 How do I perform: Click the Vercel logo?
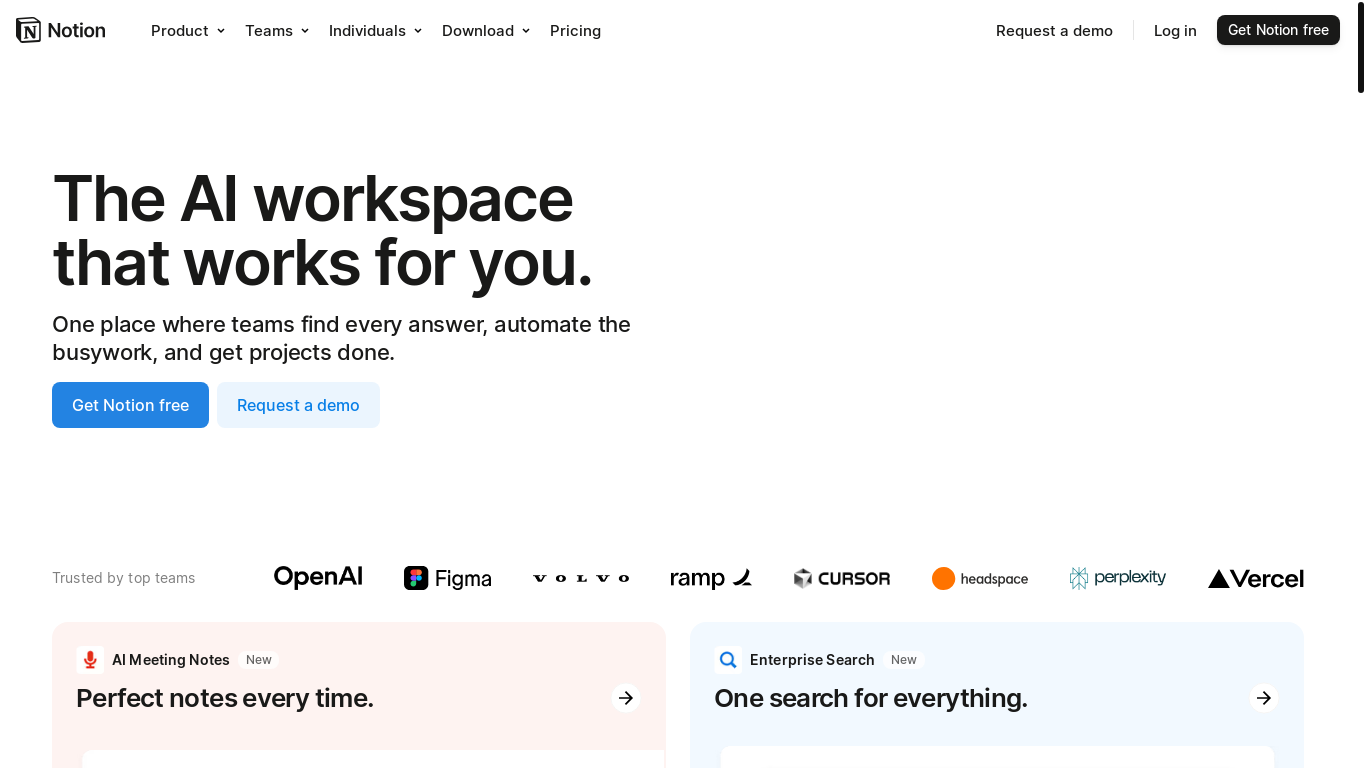pyautogui.click(x=1256, y=578)
